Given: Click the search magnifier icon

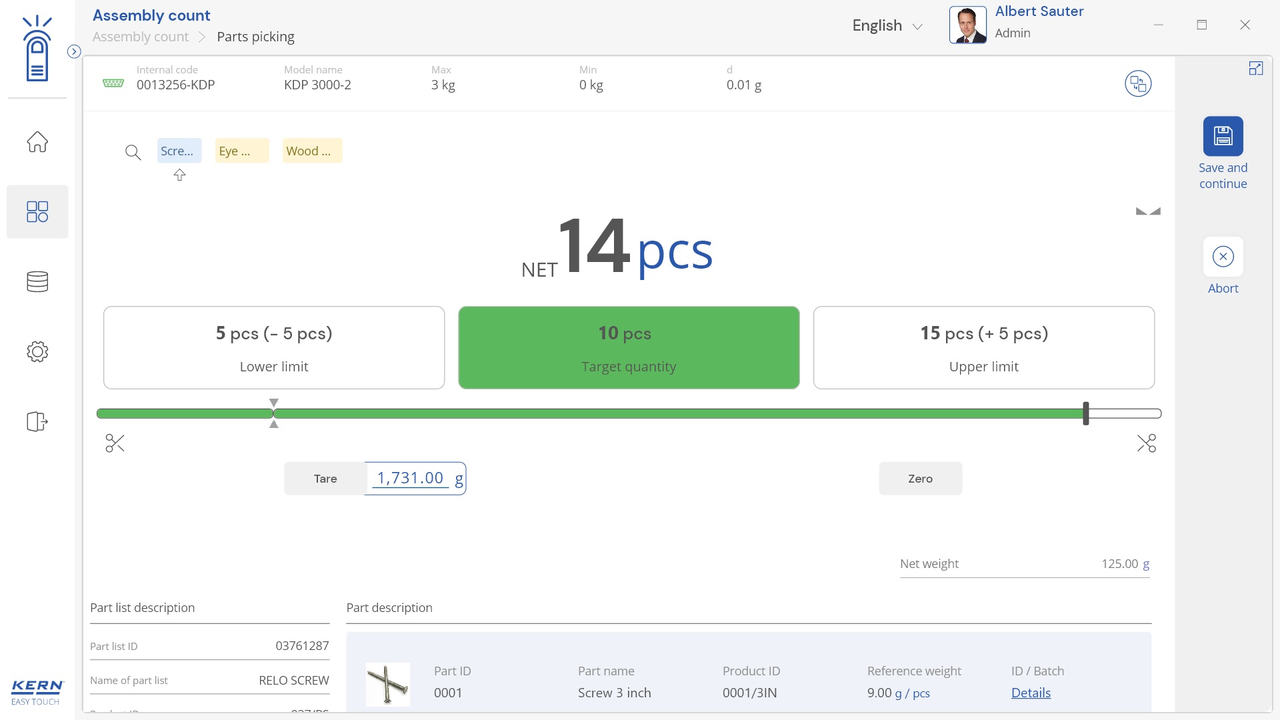Looking at the screenshot, I should 133,152.
